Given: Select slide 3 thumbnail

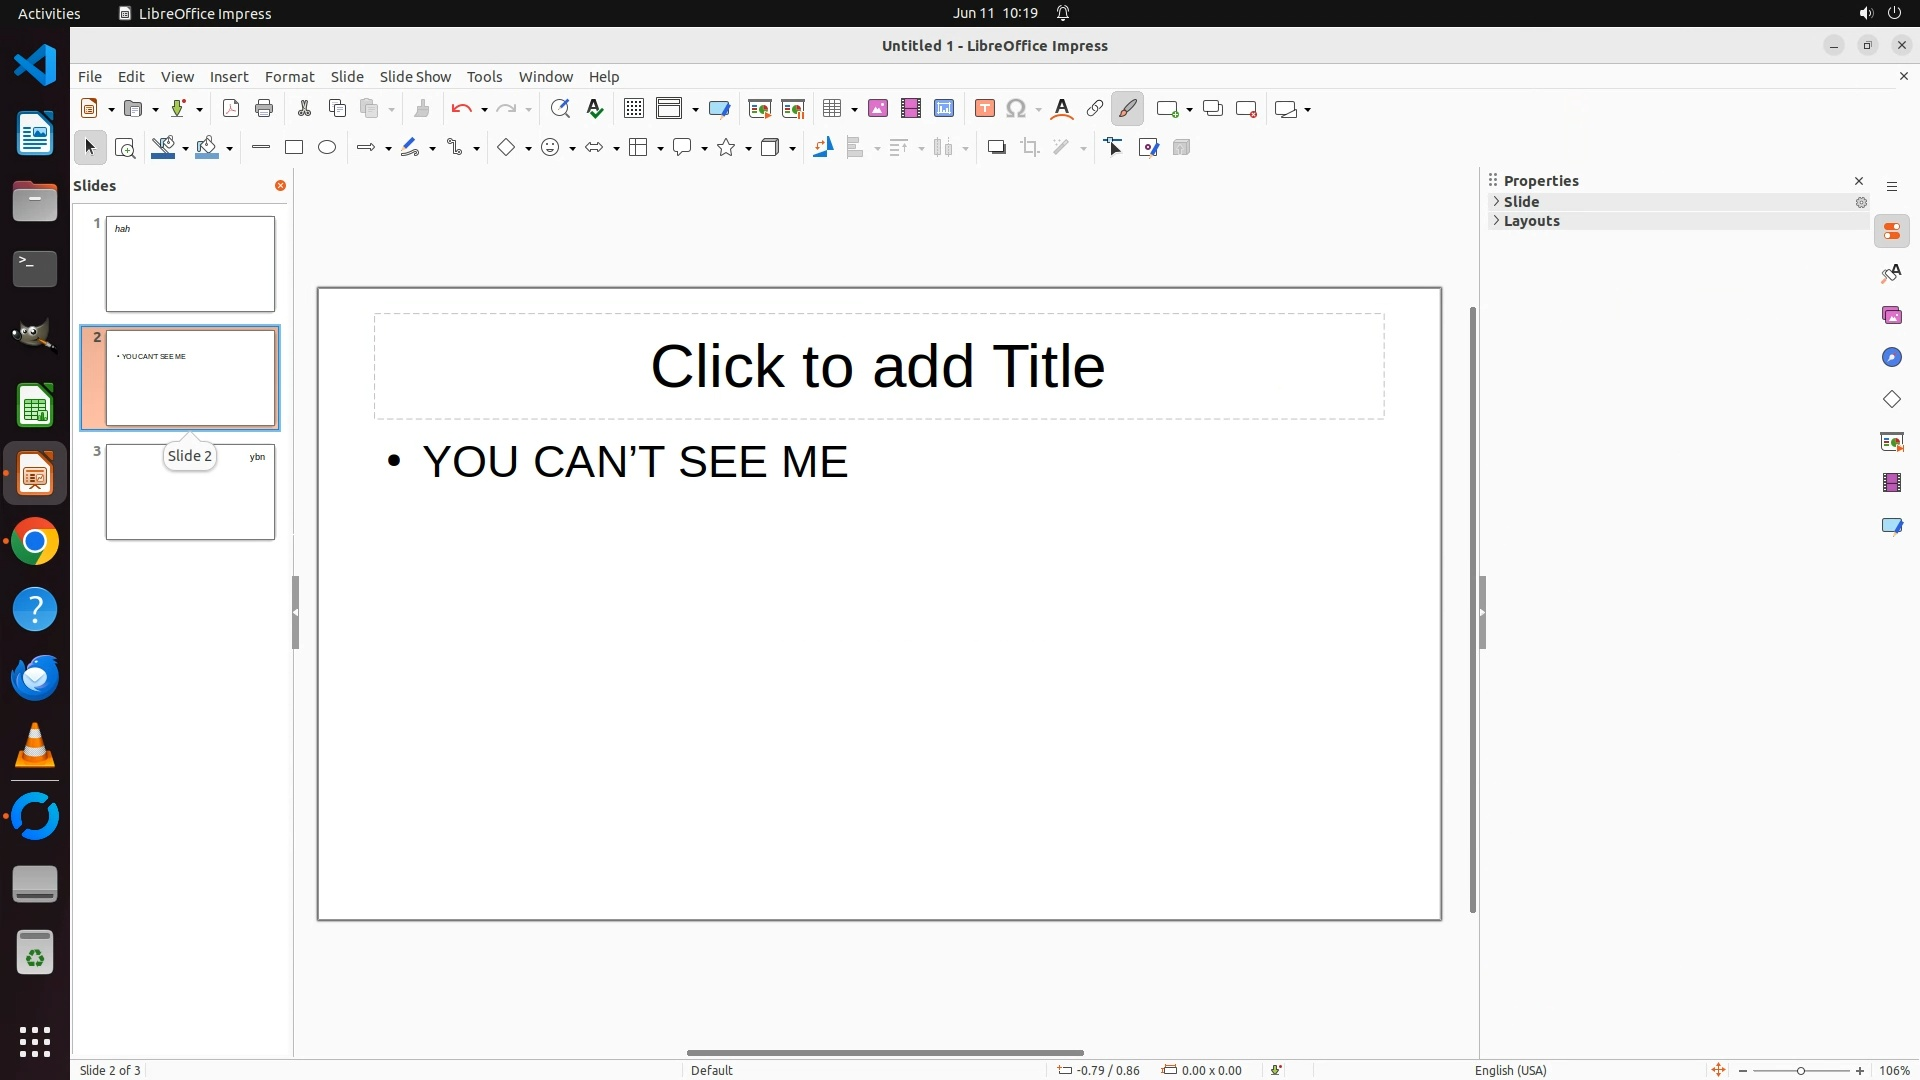Looking at the screenshot, I should point(190,492).
